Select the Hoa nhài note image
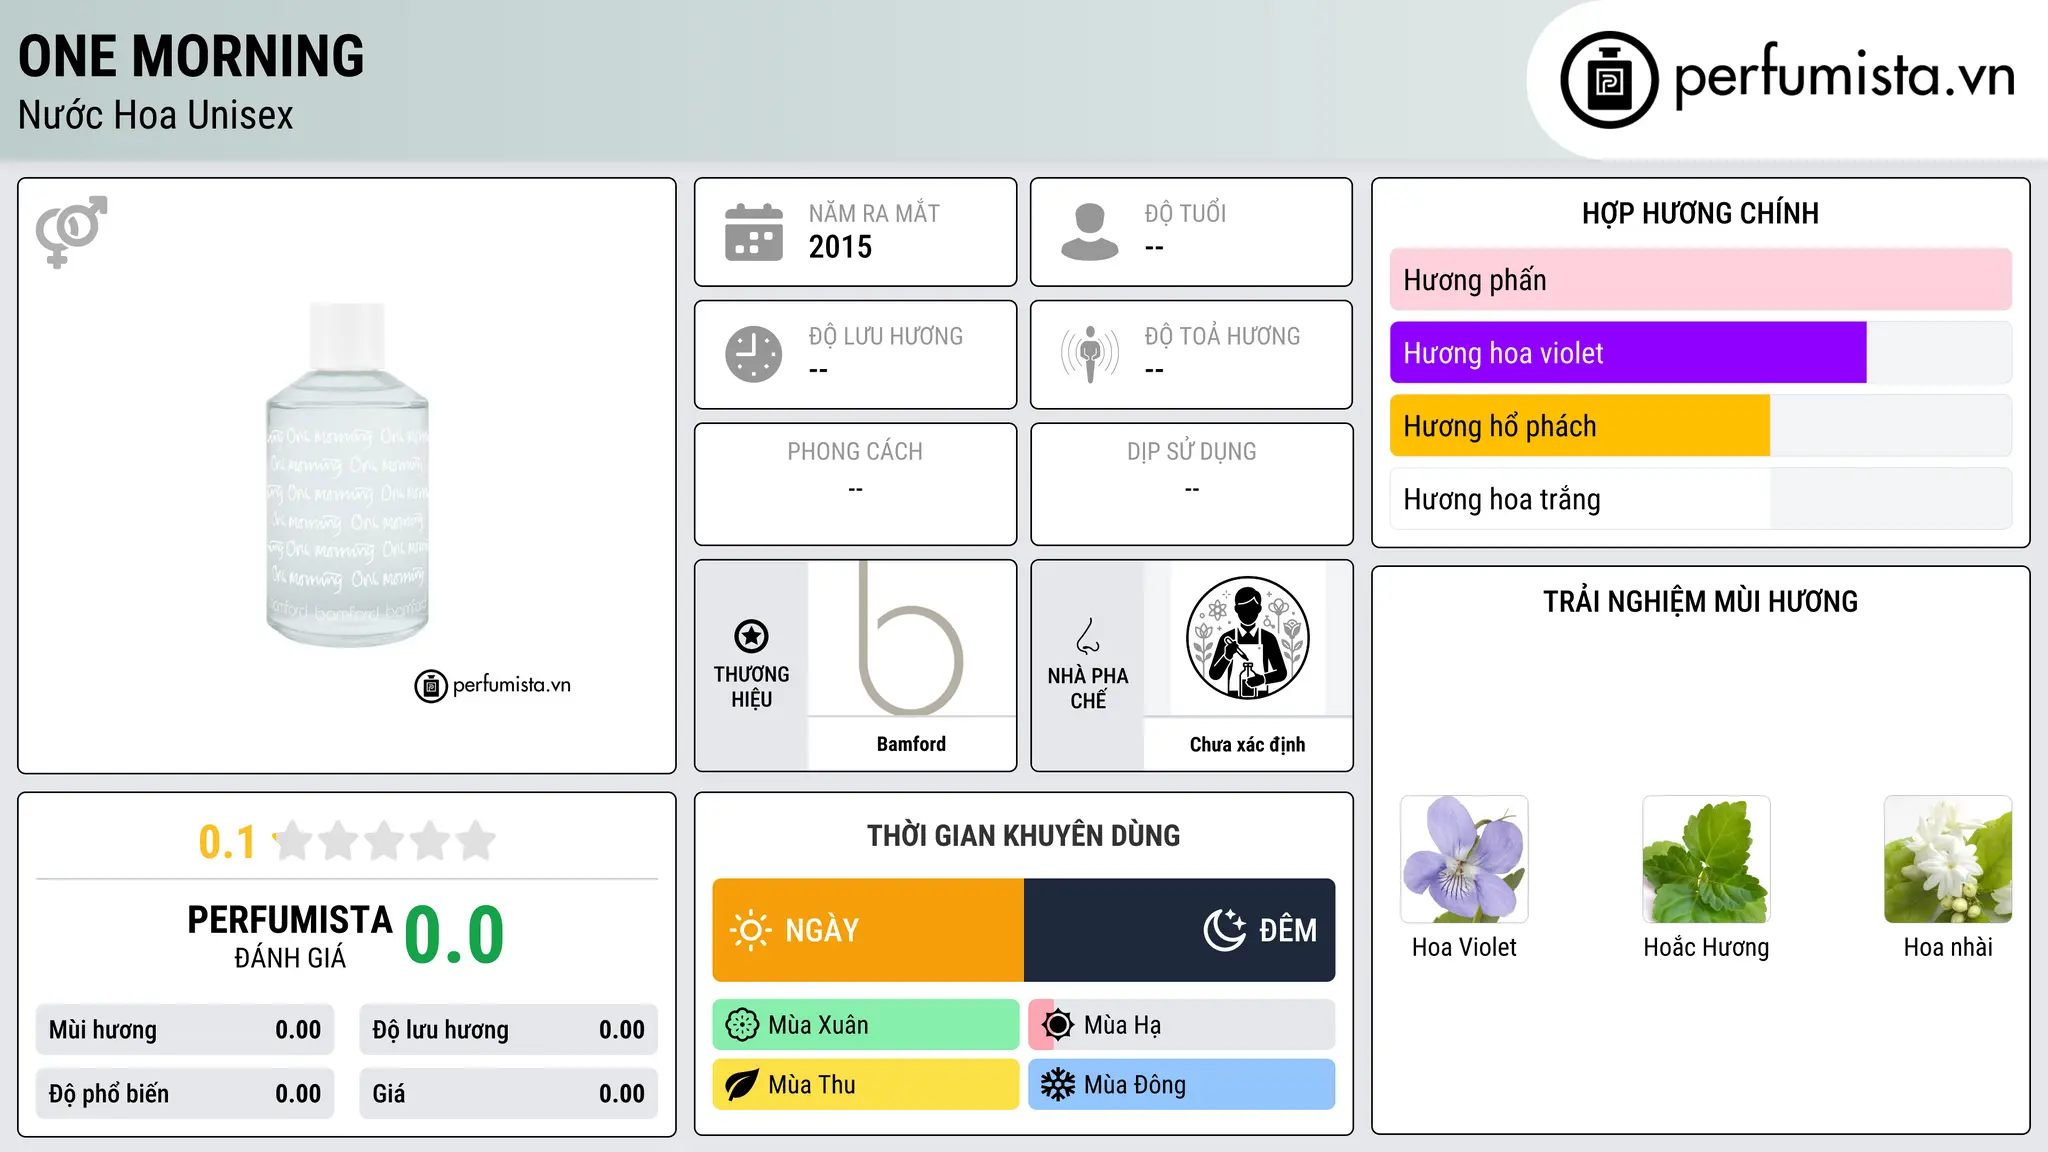This screenshot has height=1152, width=2048. coord(1948,859)
